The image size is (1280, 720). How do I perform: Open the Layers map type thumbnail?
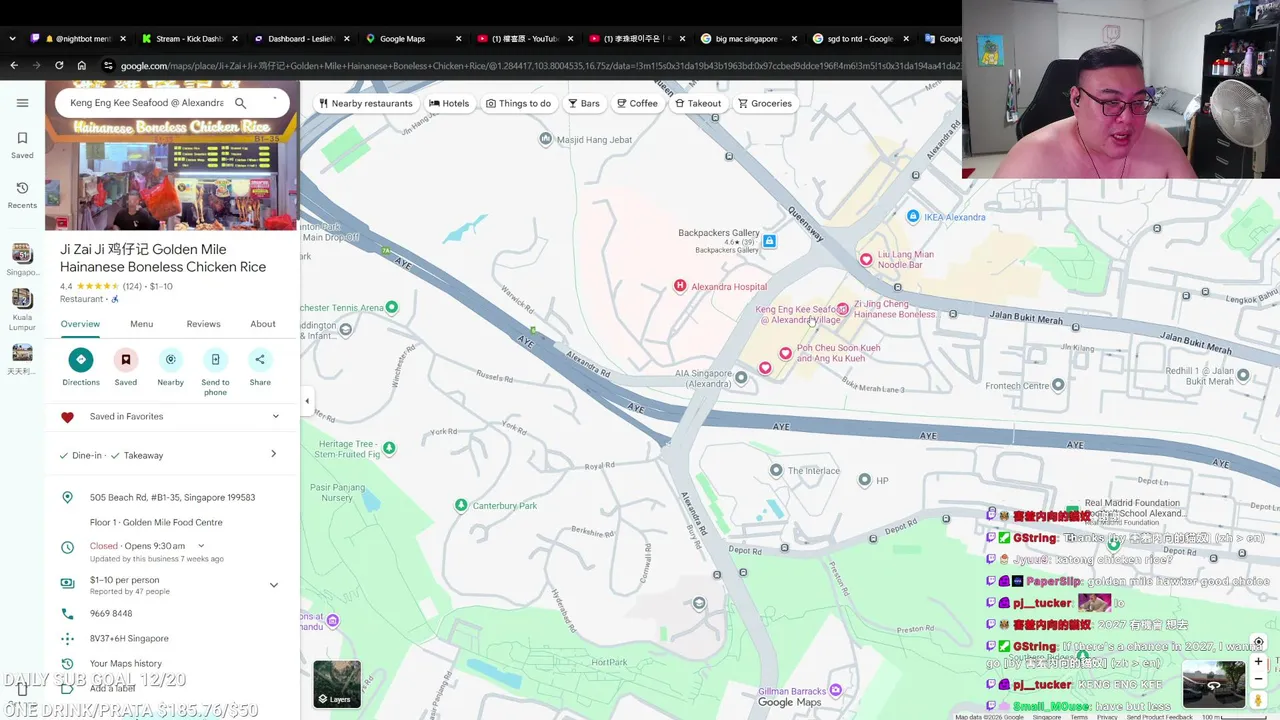click(337, 684)
